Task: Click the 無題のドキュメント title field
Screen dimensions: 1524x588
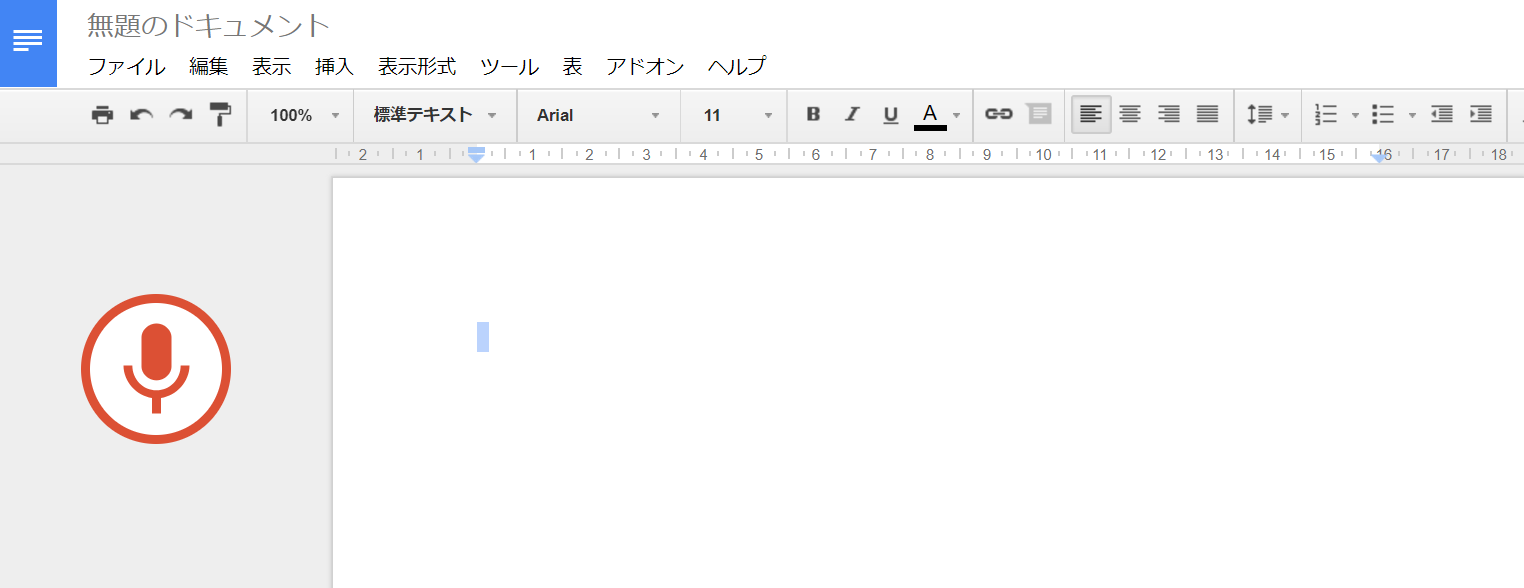Action: [x=208, y=25]
